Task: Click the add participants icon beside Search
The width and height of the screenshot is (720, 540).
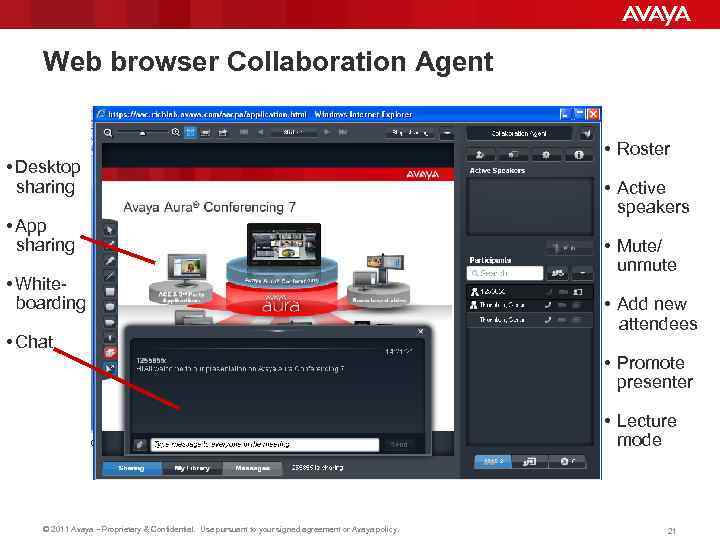Action: [x=557, y=273]
